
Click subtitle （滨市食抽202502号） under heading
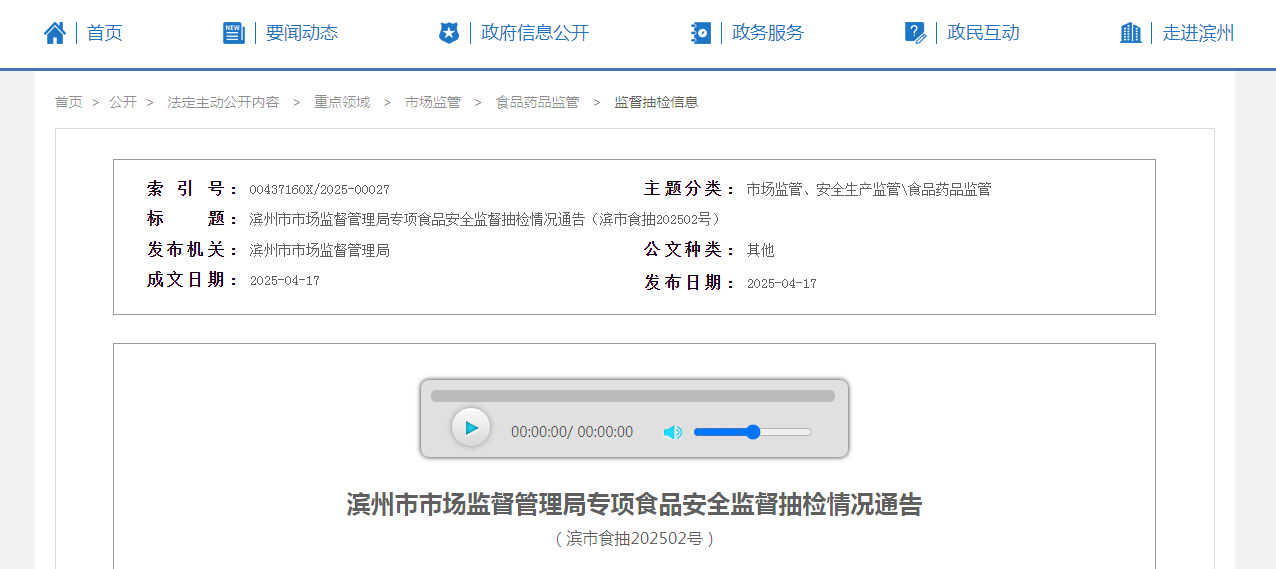(634, 538)
